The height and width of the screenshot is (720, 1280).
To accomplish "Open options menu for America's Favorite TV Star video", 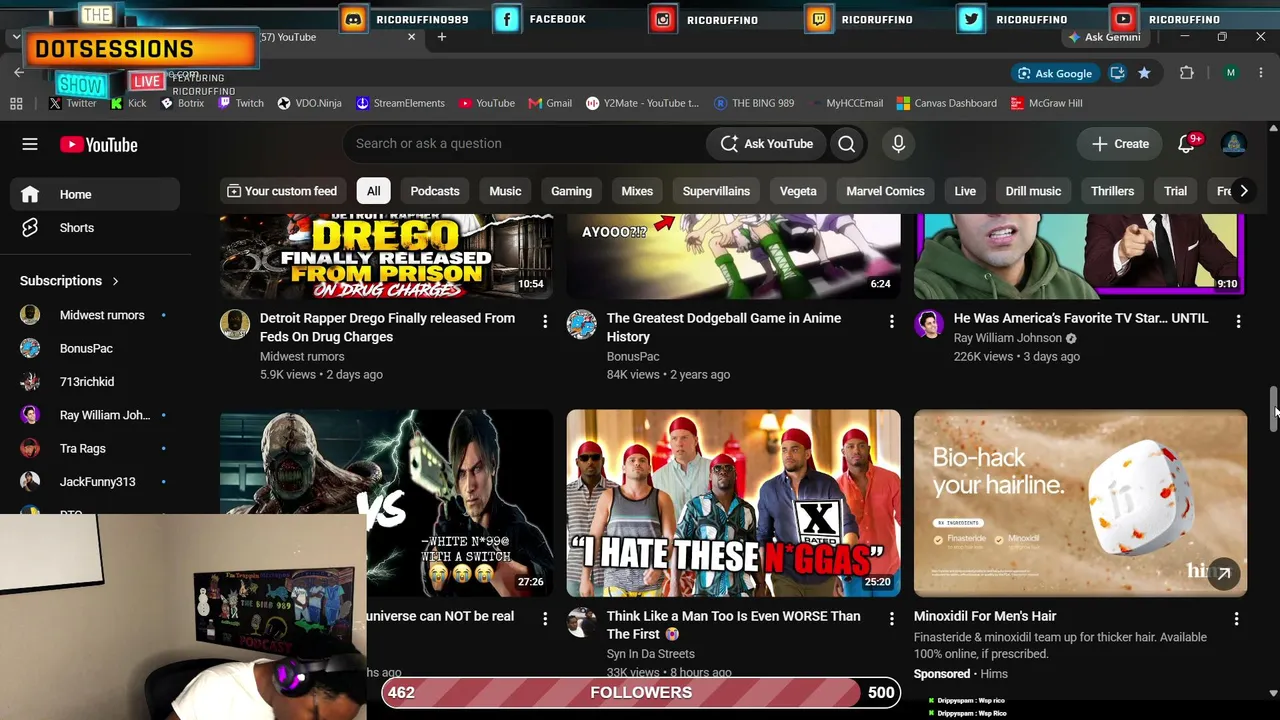I will pos(1238,321).
